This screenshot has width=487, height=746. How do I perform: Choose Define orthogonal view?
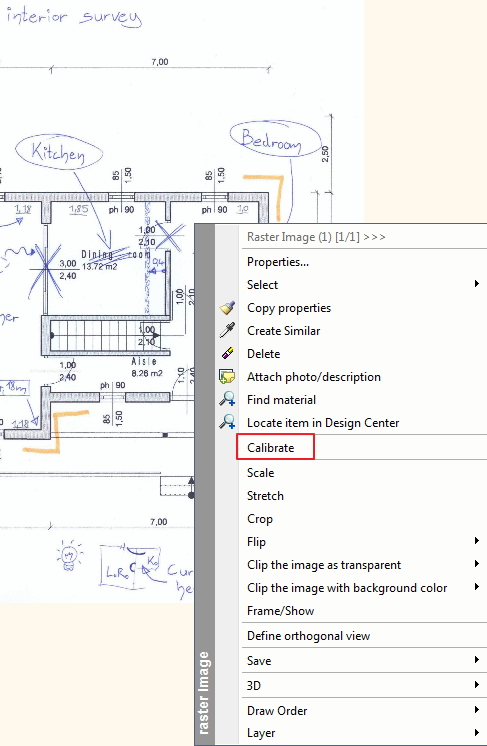coord(309,636)
